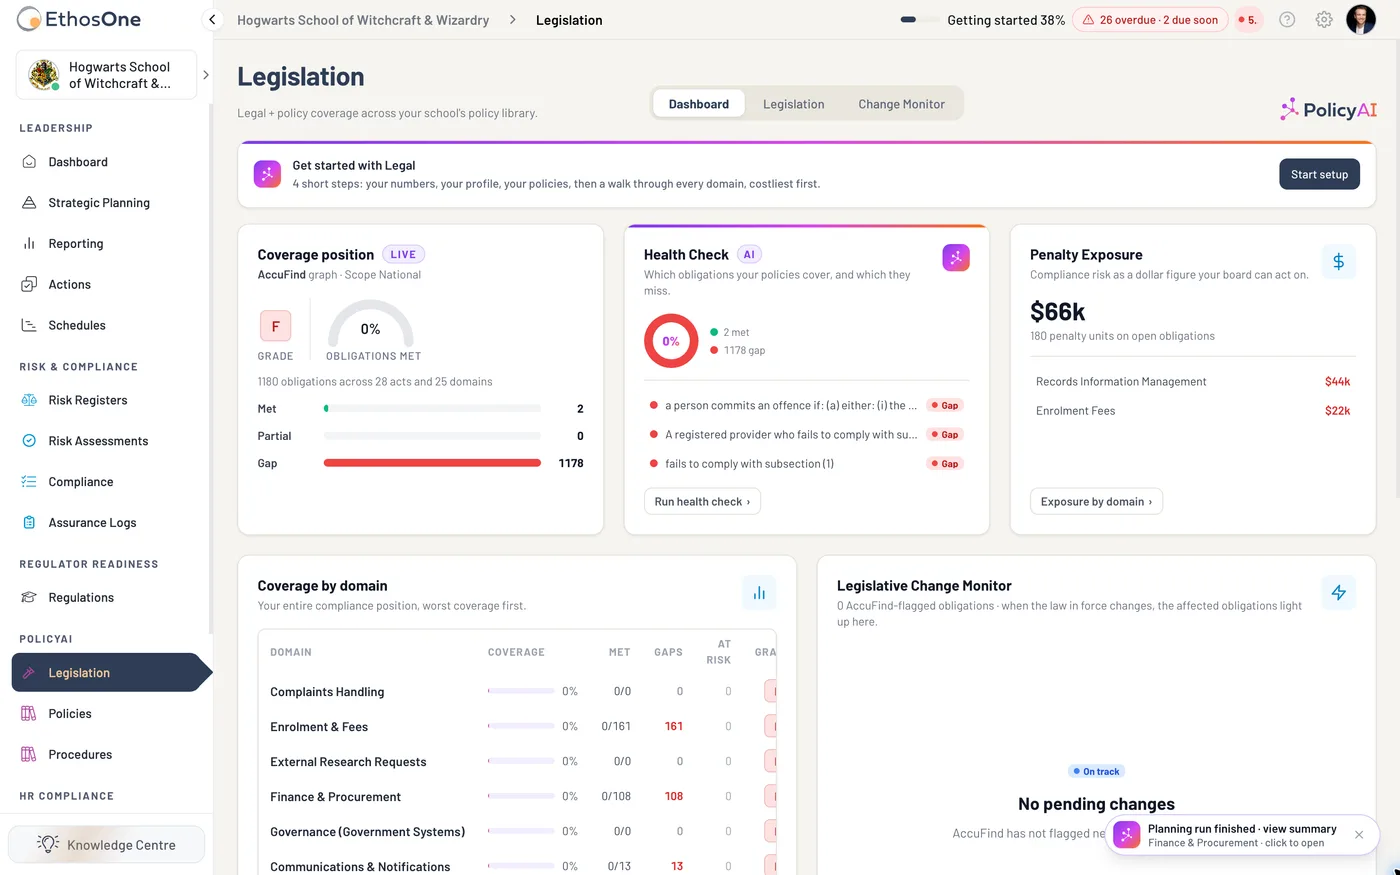Click the Hogwarts school crest thumbnail
The image size is (1400, 875).
tap(44, 75)
